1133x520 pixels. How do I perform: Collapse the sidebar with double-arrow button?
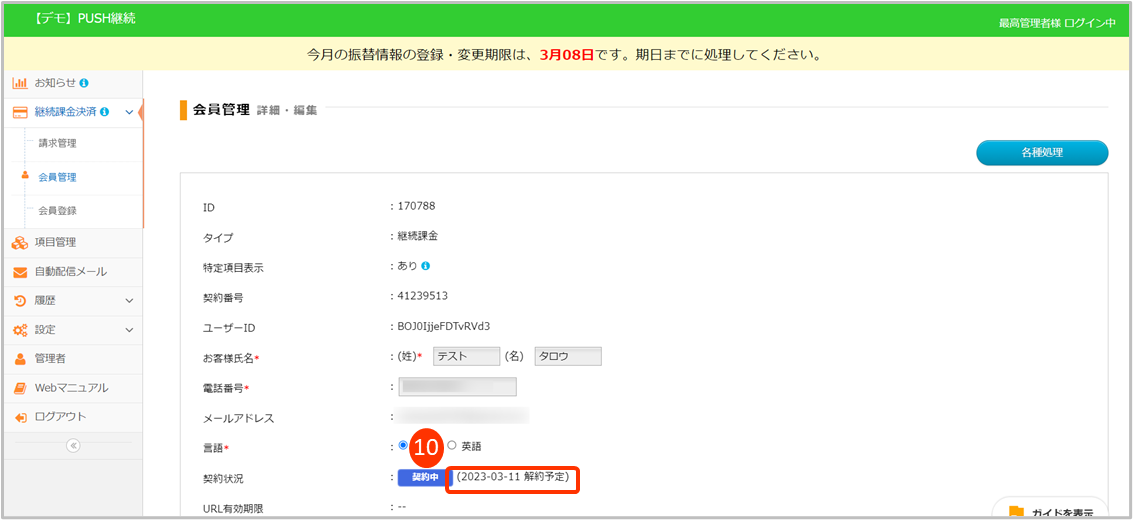pos(73,446)
